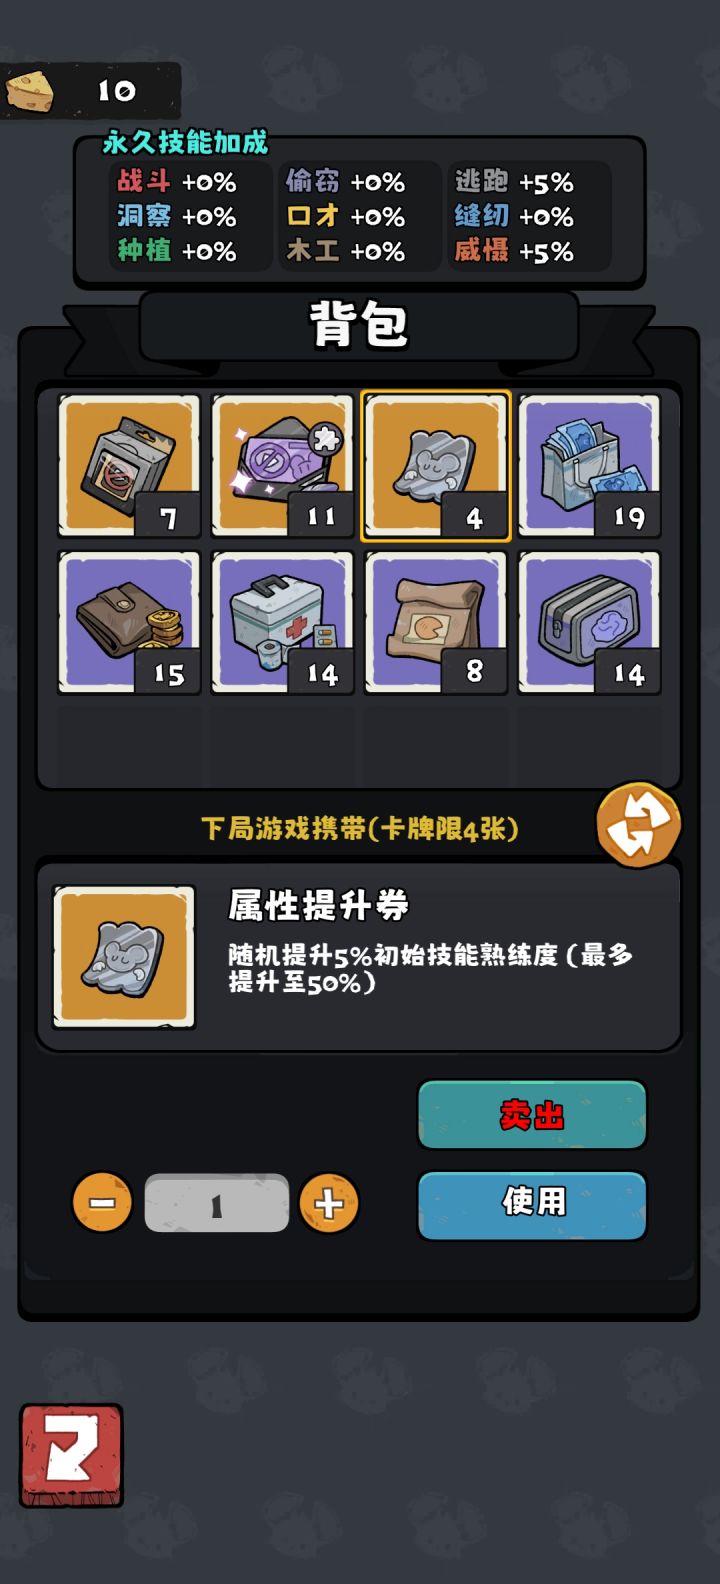Screen dimensions: 720x1584
Task: Tap the cheese currency icon
Action: (31, 91)
